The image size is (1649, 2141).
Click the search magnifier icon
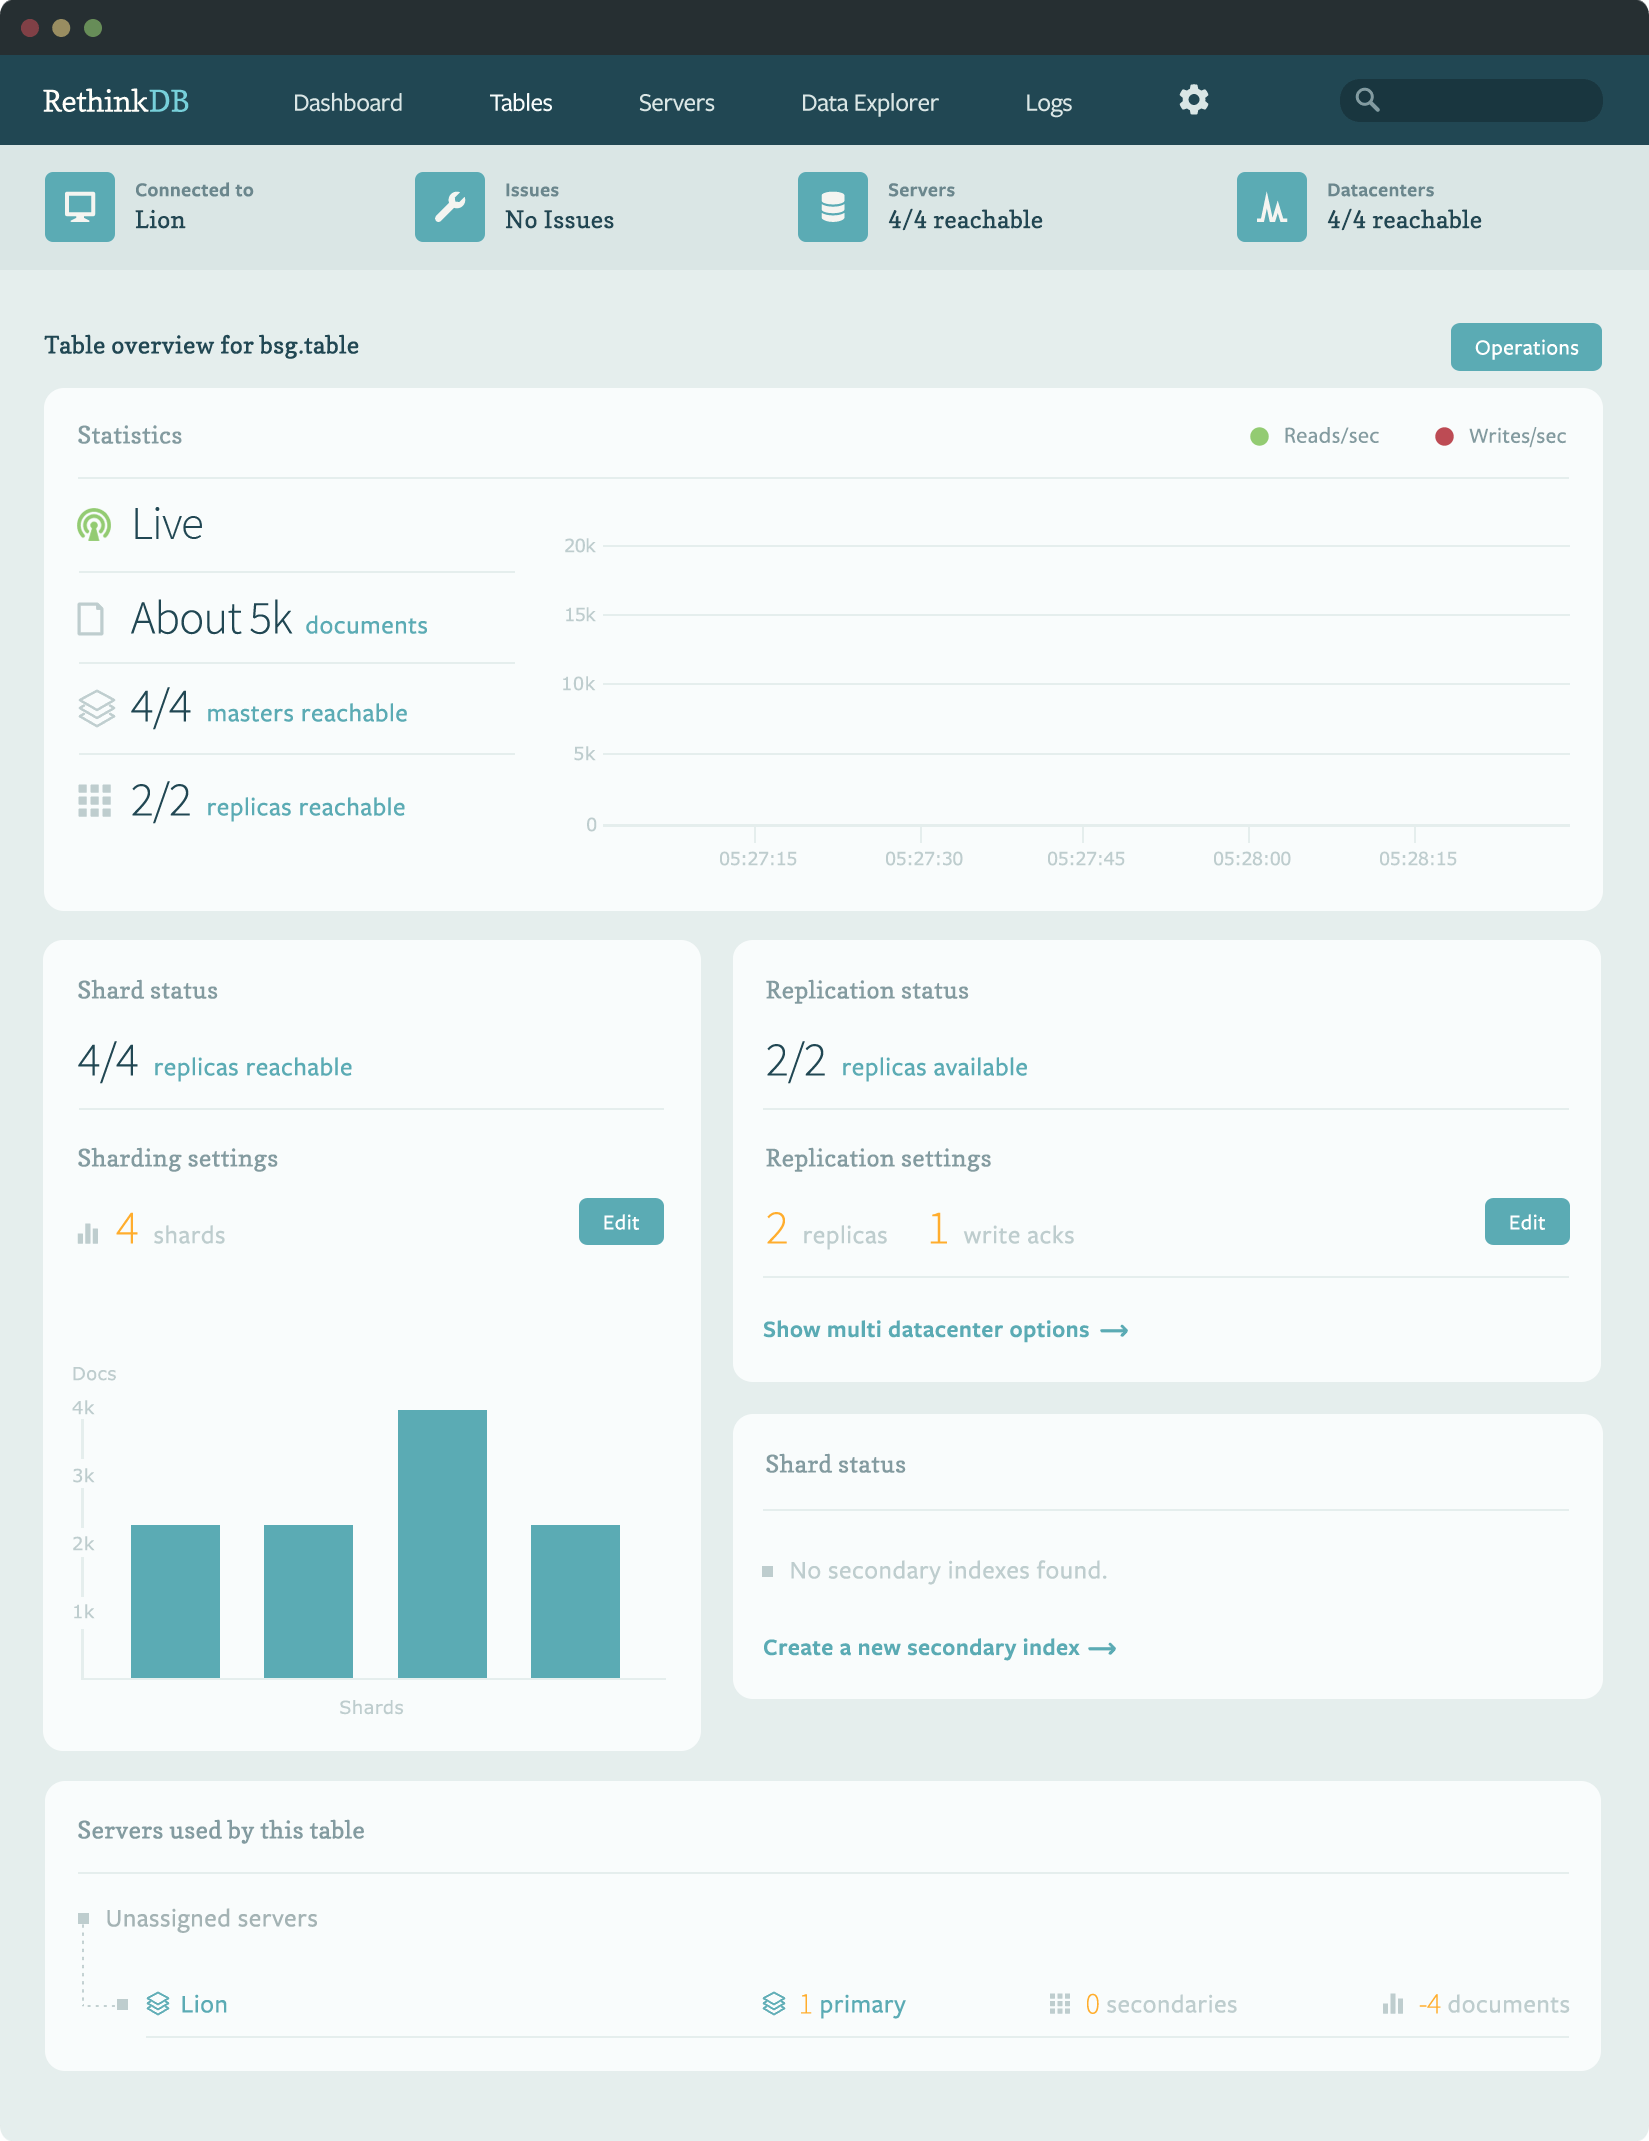coord(1367,100)
